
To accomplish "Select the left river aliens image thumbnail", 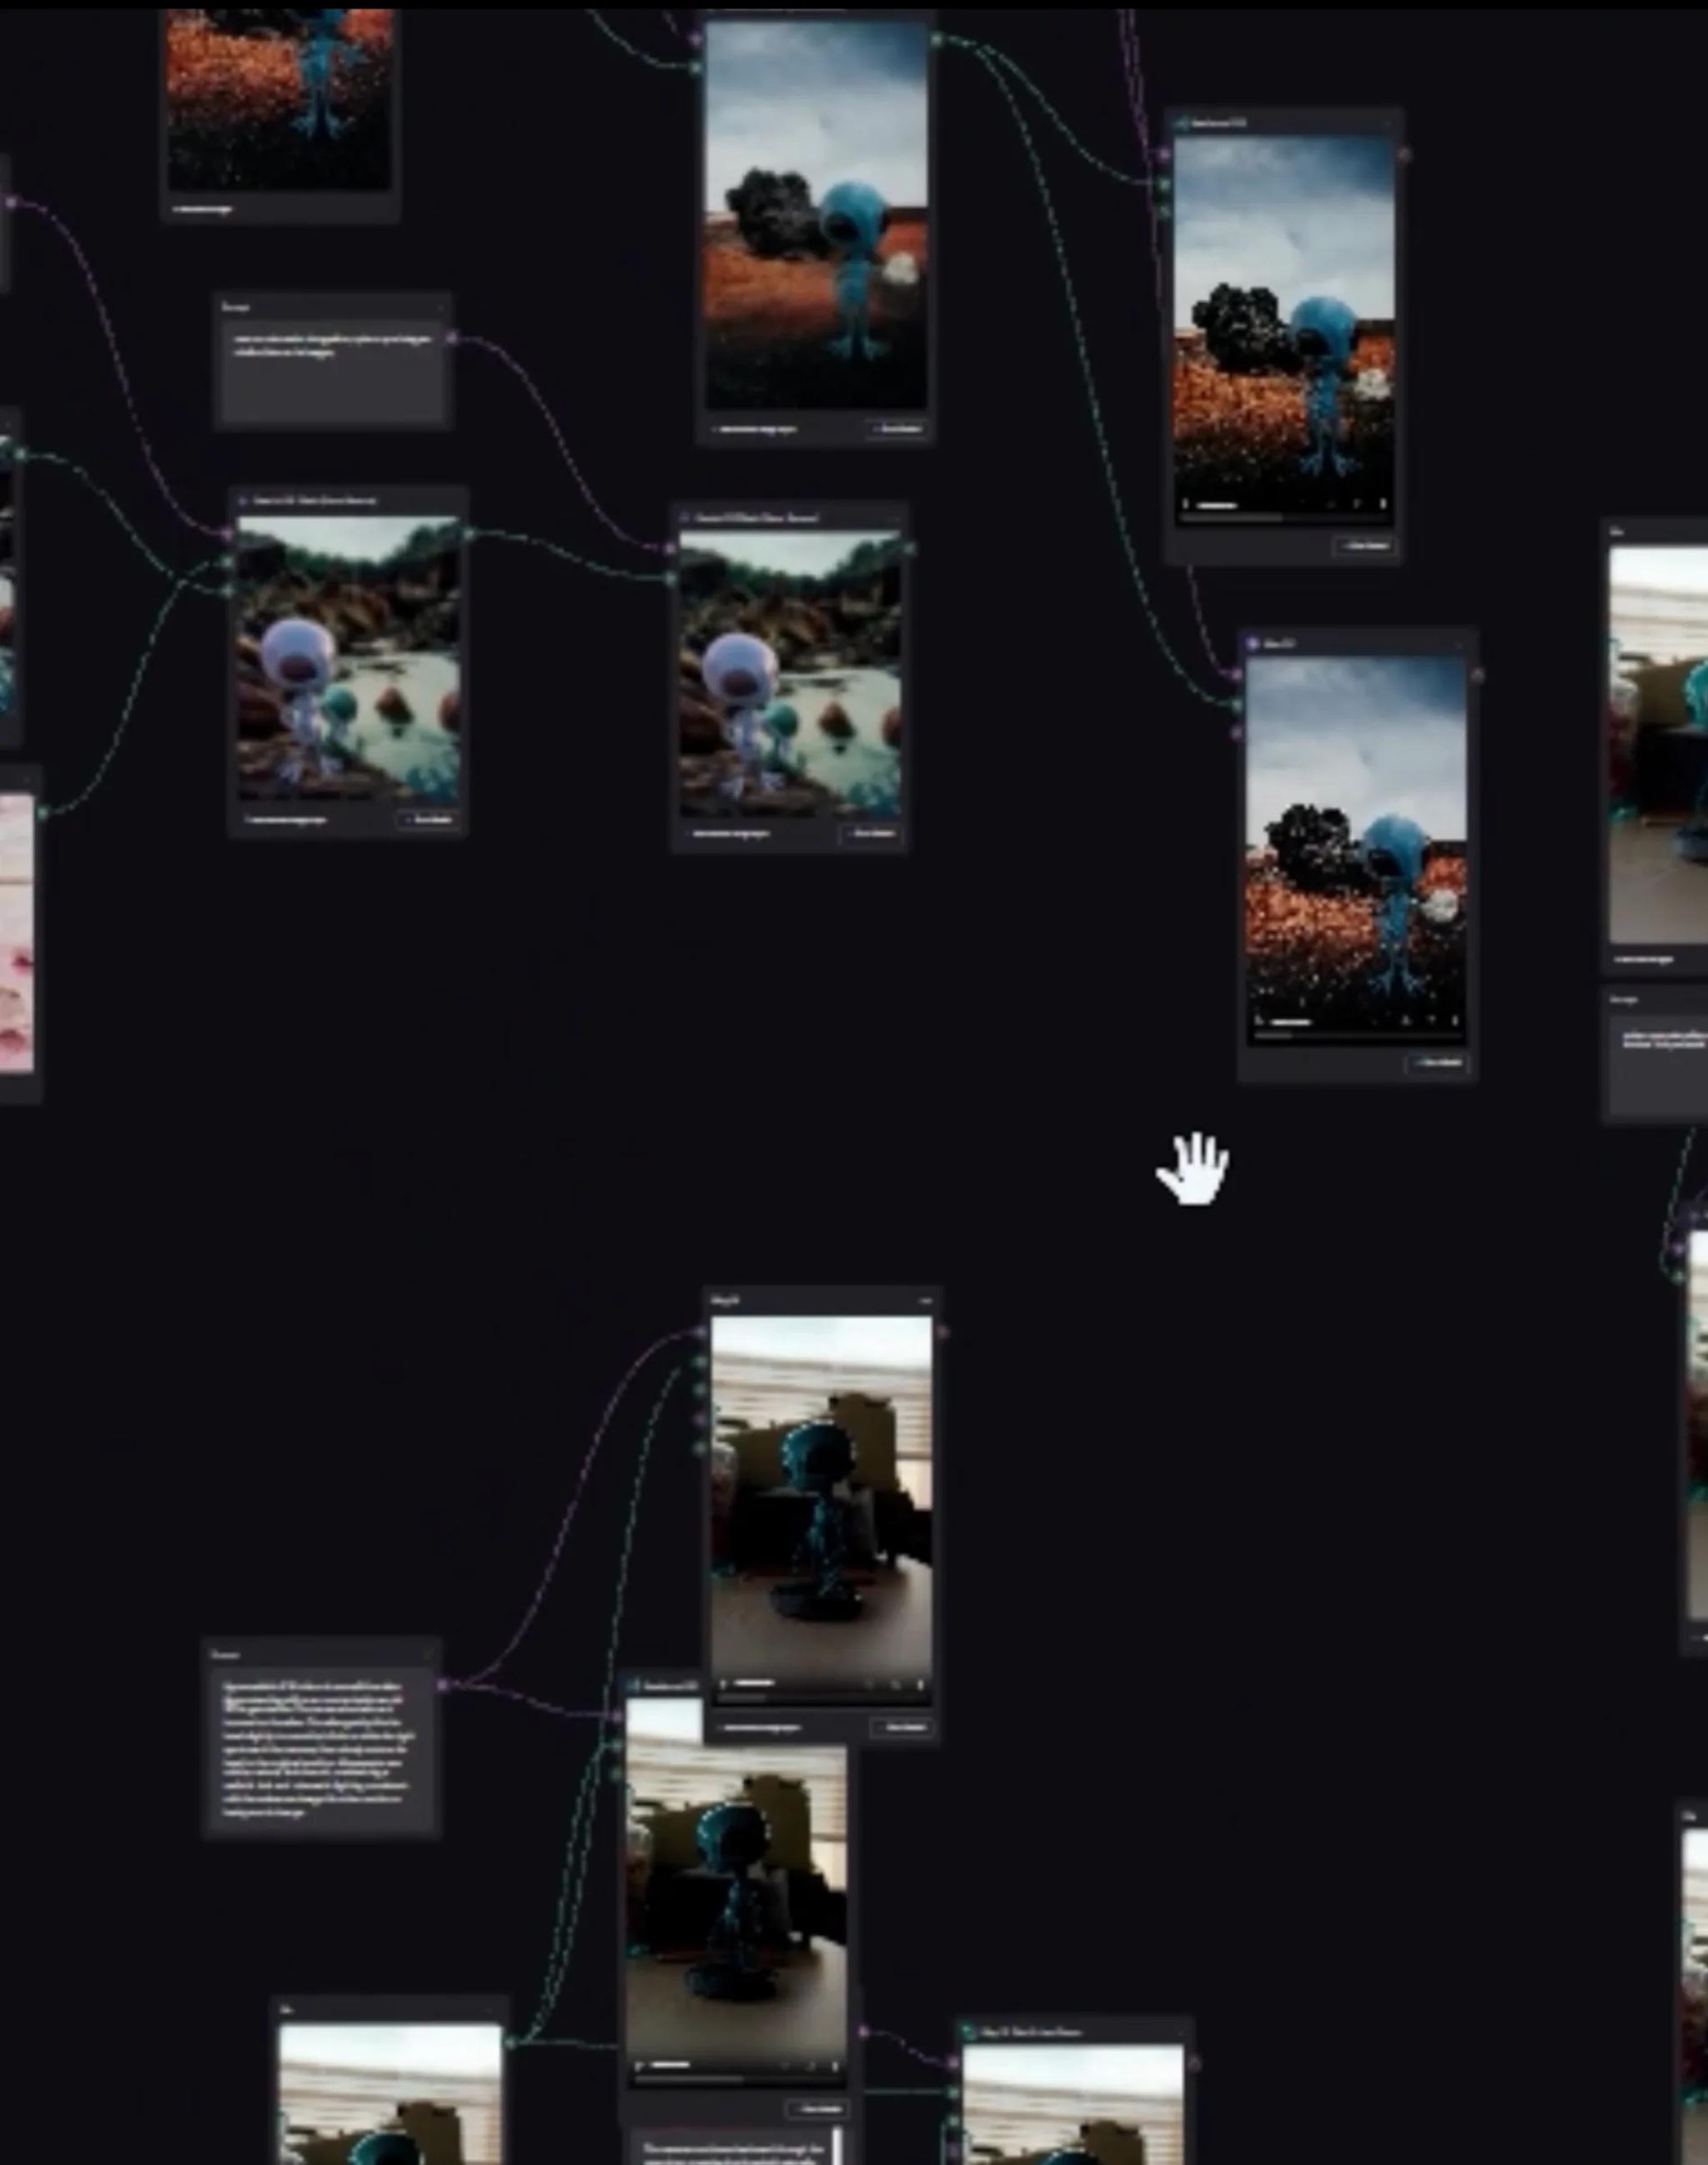I will [x=348, y=658].
